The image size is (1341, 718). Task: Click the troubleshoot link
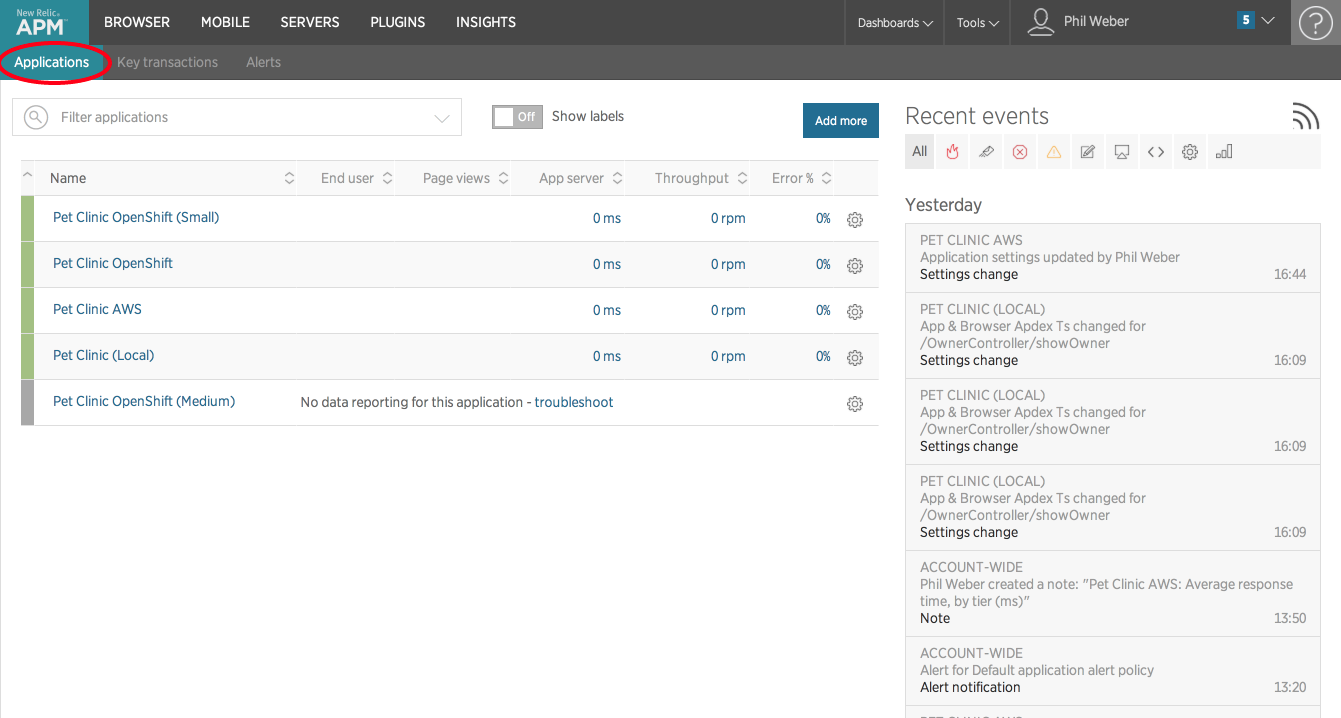[574, 402]
